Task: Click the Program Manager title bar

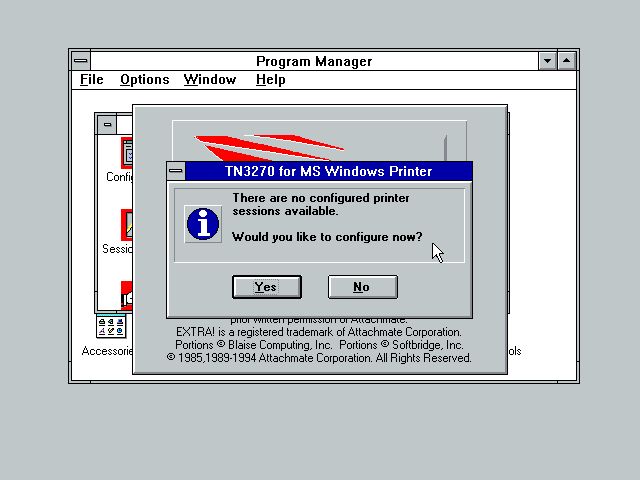Action: (314, 61)
